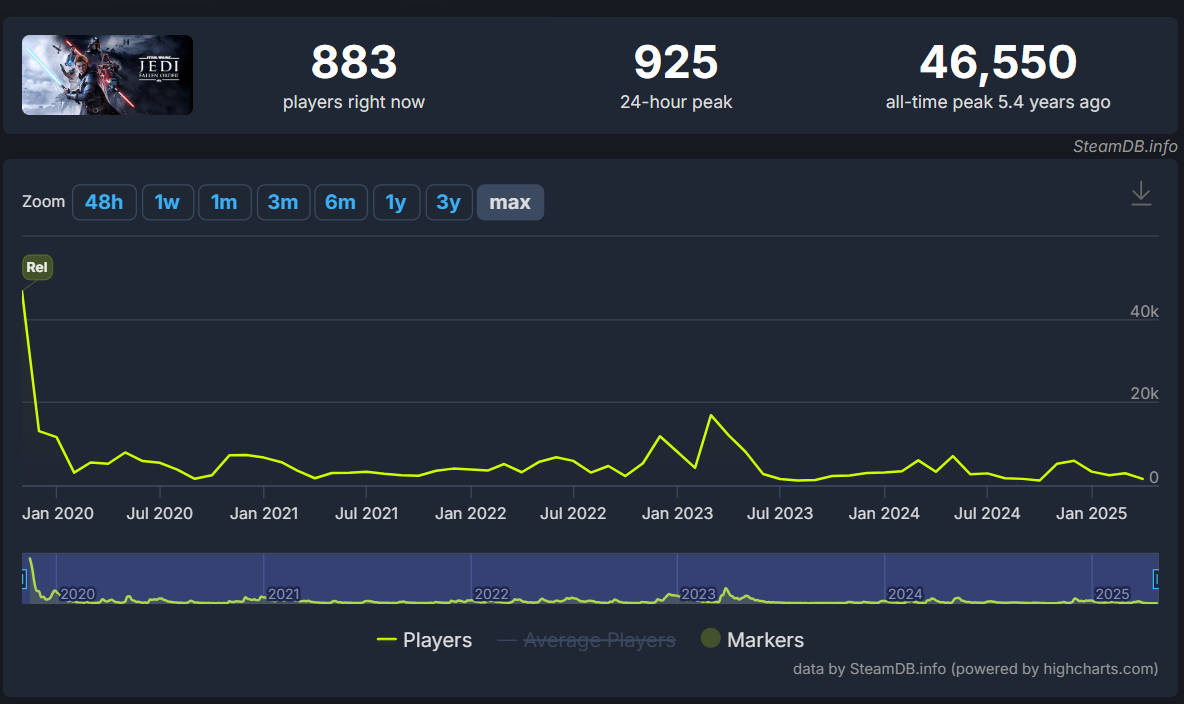Image resolution: width=1184 pixels, height=704 pixels.
Task: Select the 6m zoom range
Action: [x=341, y=202]
